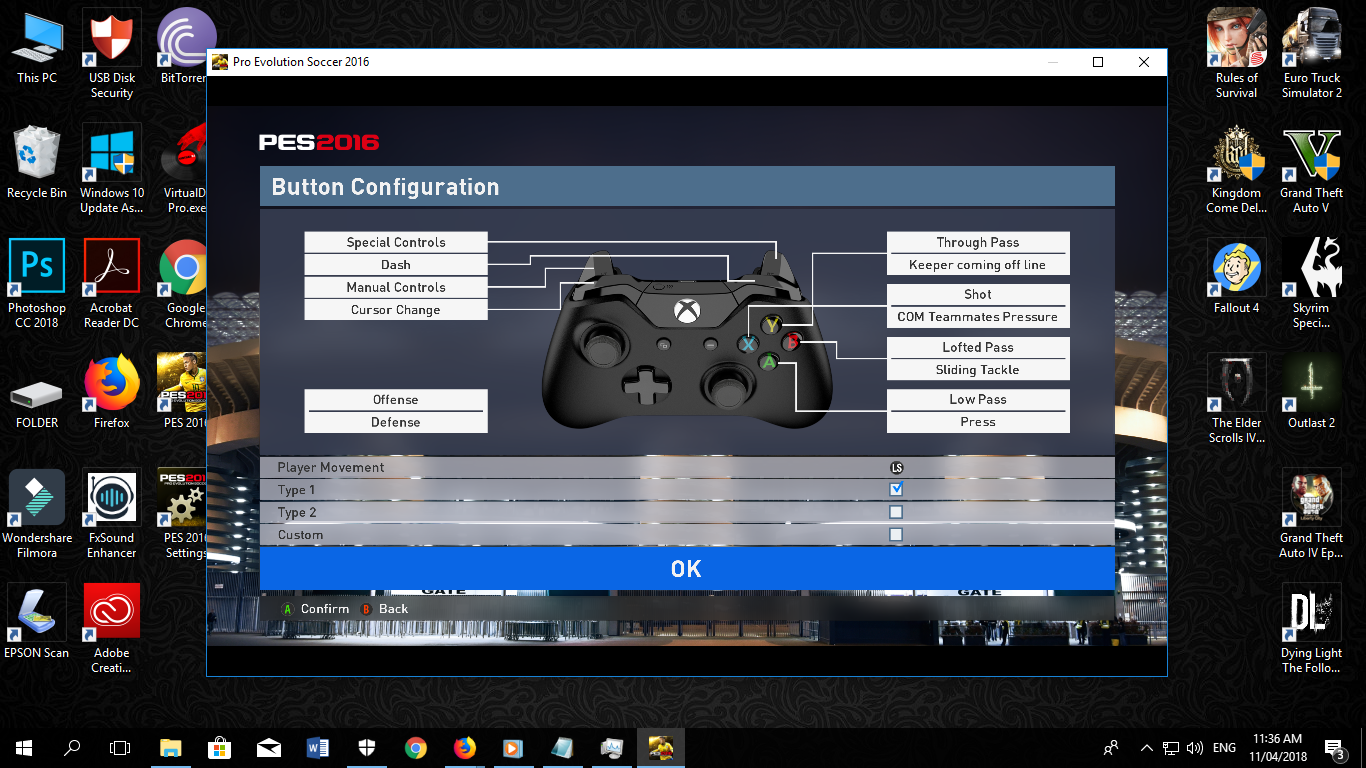Click the A face button on the controller
1366x768 pixels.
pyautogui.click(x=769, y=362)
